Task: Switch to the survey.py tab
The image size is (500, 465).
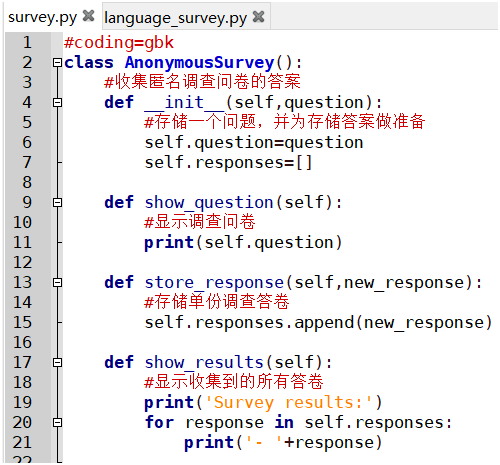Action: (x=42, y=17)
